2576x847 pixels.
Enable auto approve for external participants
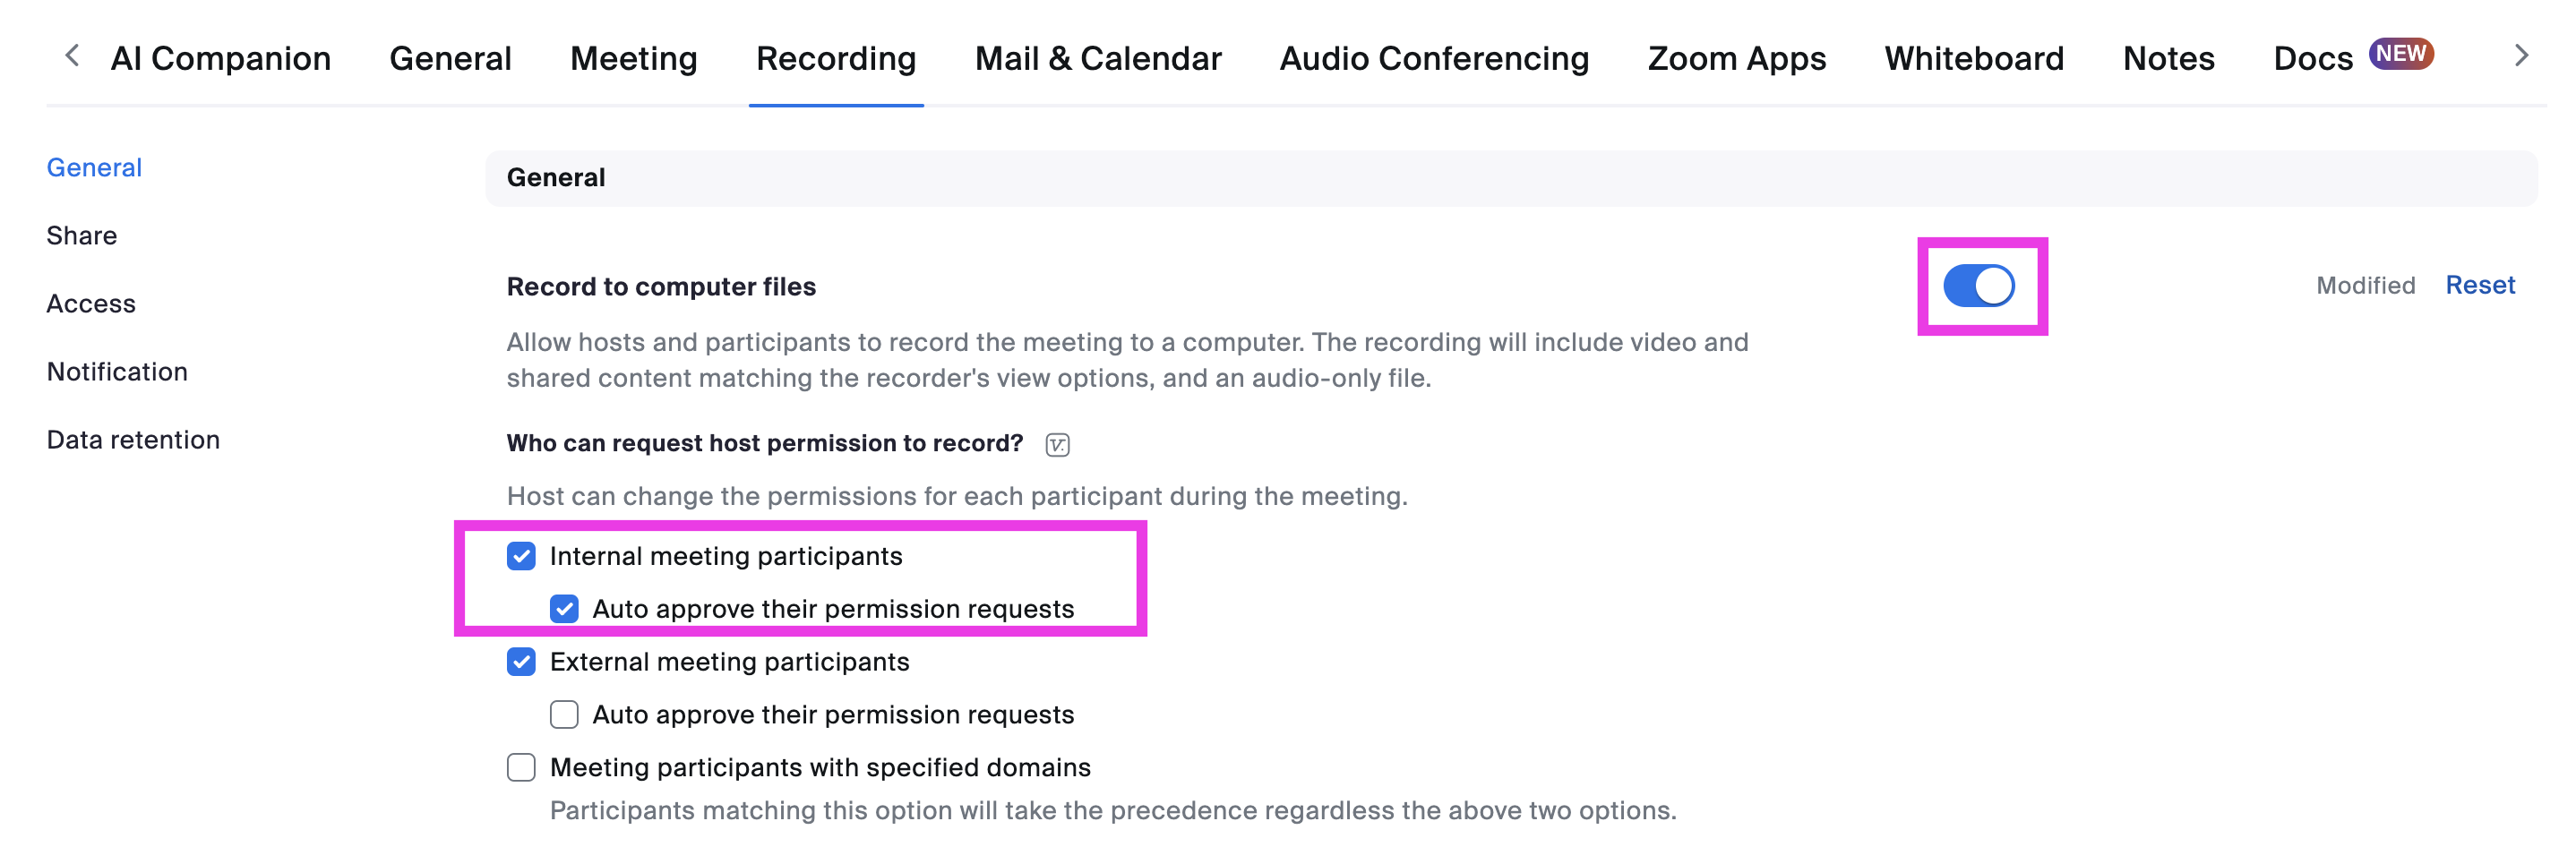pyautogui.click(x=564, y=715)
